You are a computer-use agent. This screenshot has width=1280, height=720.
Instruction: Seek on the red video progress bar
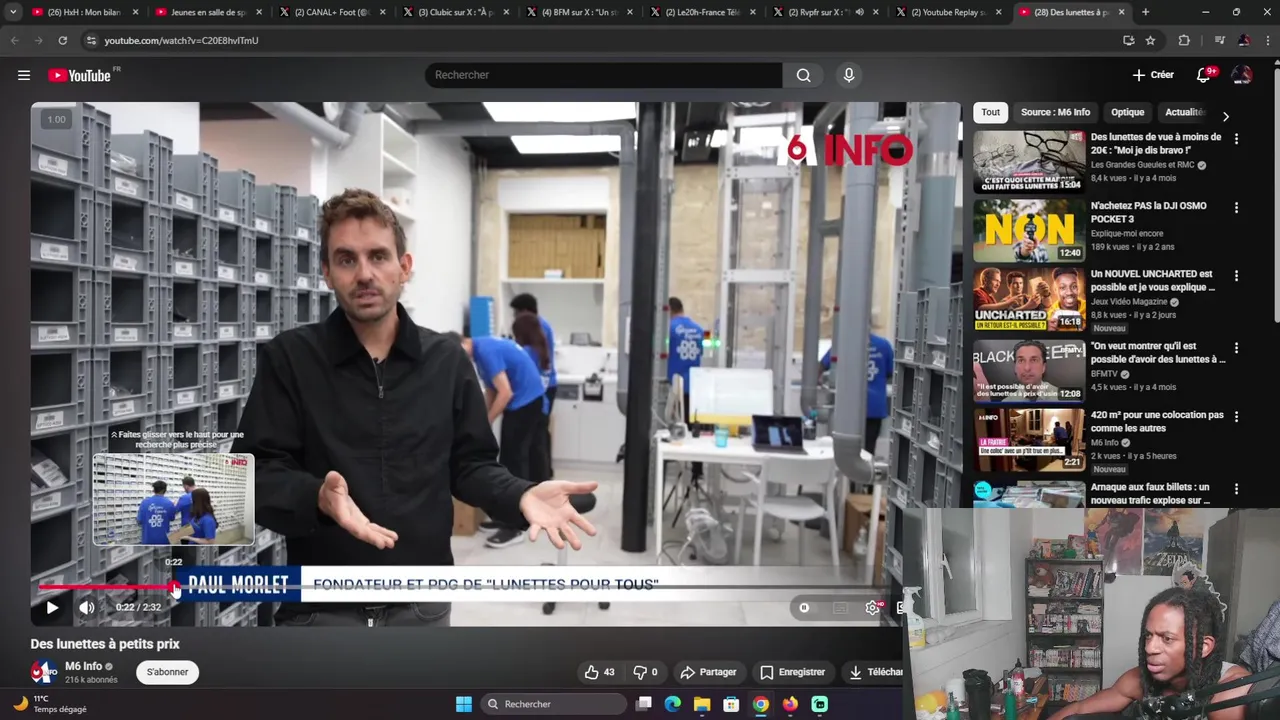105,587
